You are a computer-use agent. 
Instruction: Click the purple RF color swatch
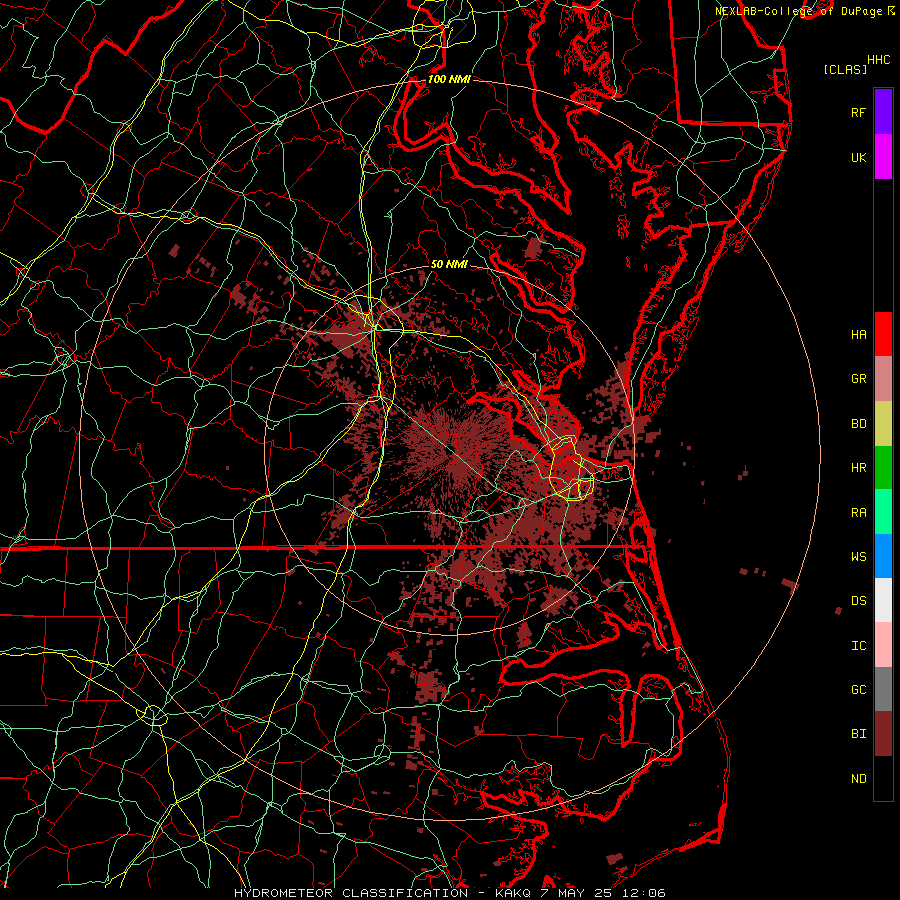(883, 112)
